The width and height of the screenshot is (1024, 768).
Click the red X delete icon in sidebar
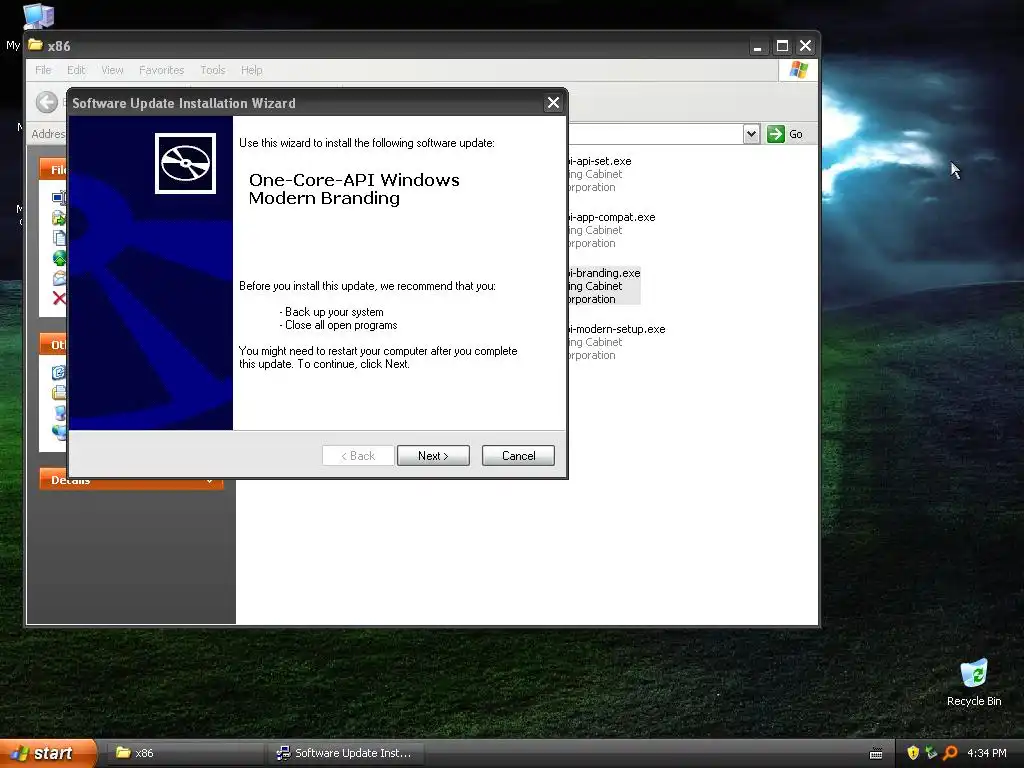tap(59, 298)
